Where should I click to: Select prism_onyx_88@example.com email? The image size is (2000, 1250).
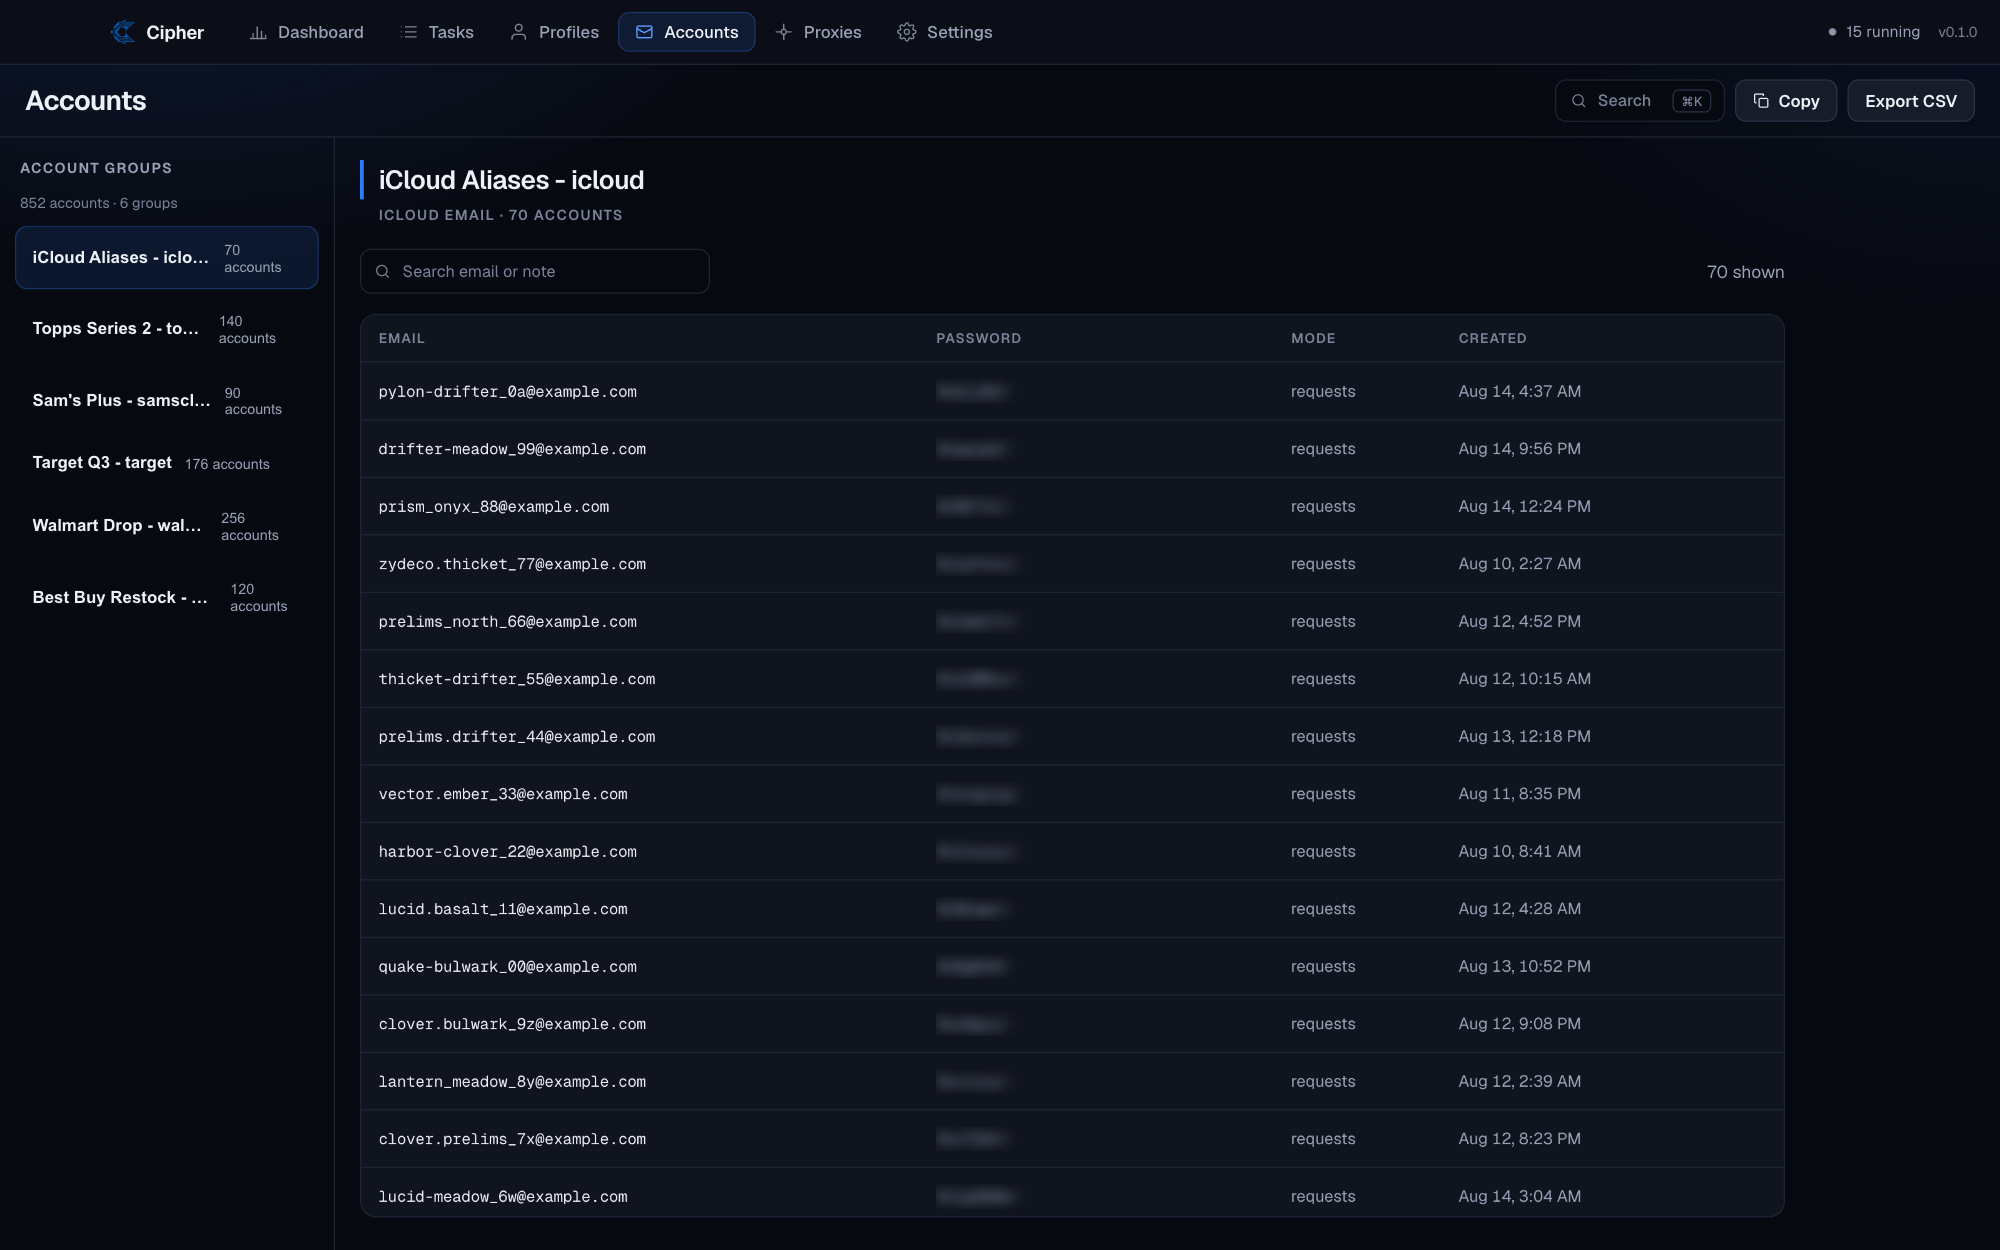point(493,506)
